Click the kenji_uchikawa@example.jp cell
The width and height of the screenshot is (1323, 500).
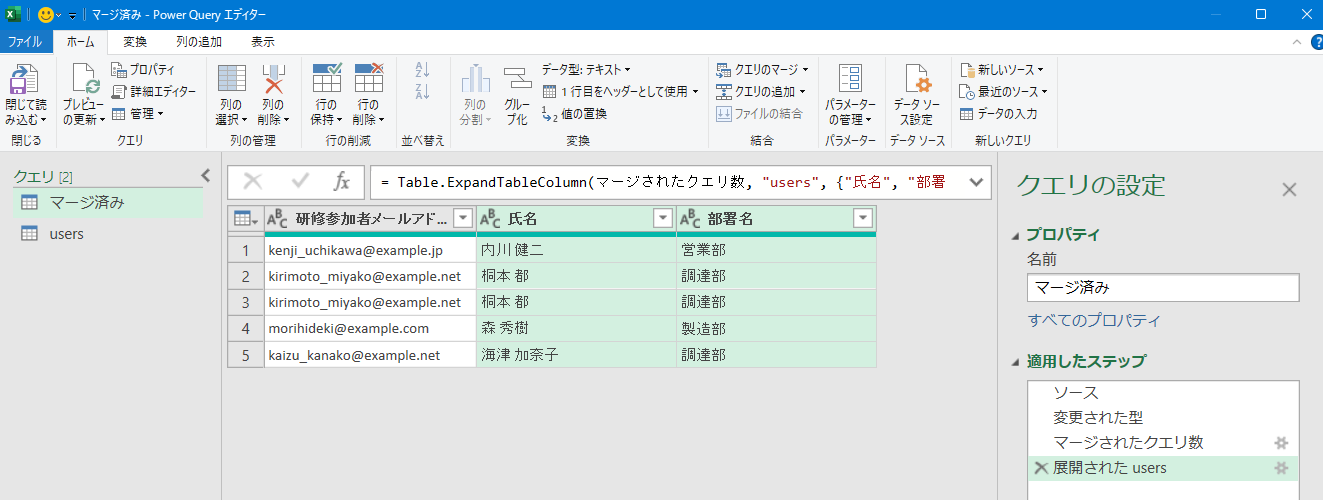pyautogui.click(x=371, y=250)
